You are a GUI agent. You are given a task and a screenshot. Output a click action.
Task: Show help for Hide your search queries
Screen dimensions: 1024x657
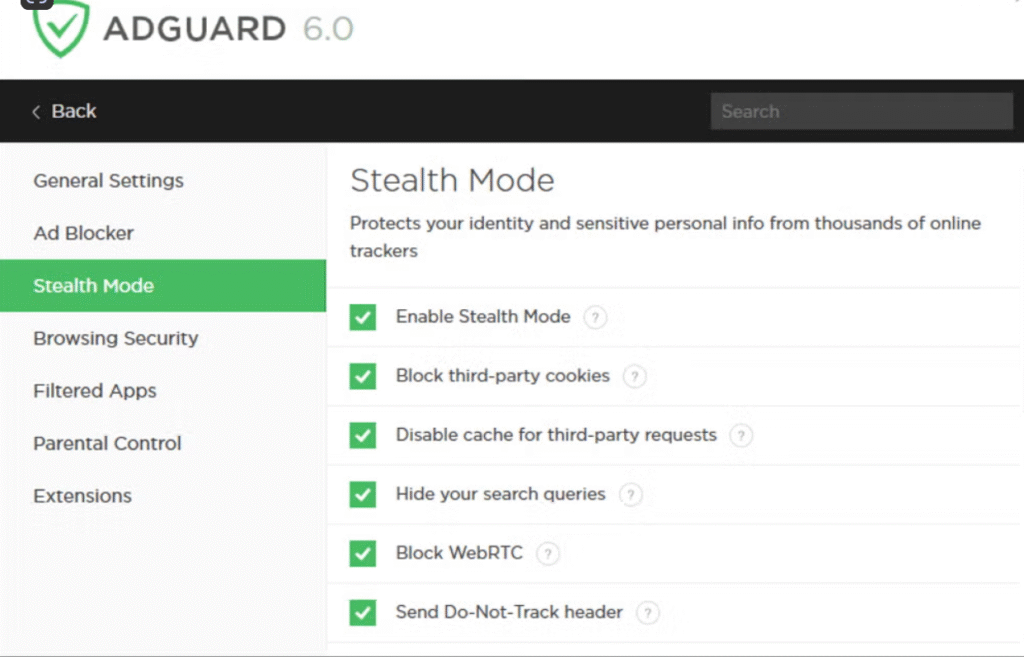(x=630, y=495)
